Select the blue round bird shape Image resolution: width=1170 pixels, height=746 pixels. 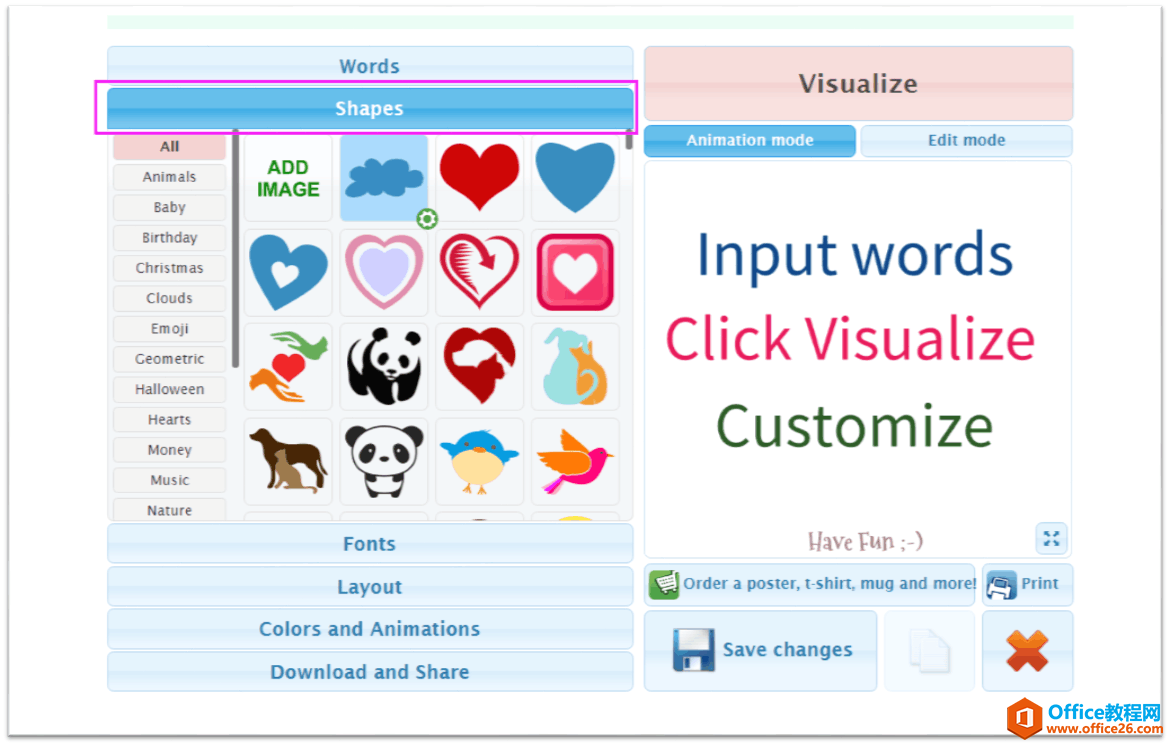(479, 461)
